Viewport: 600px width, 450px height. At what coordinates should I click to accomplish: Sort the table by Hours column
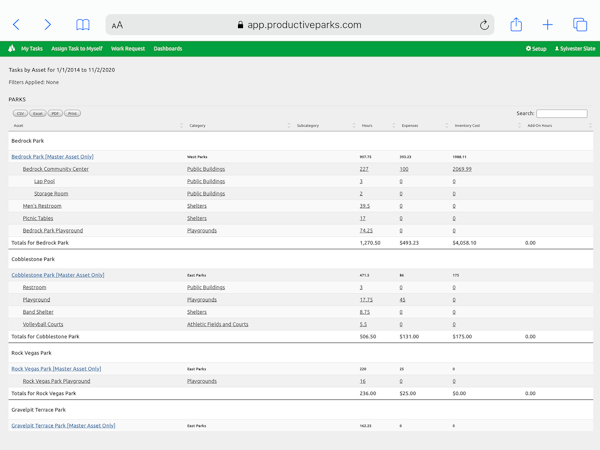pyautogui.click(x=367, y=126)
